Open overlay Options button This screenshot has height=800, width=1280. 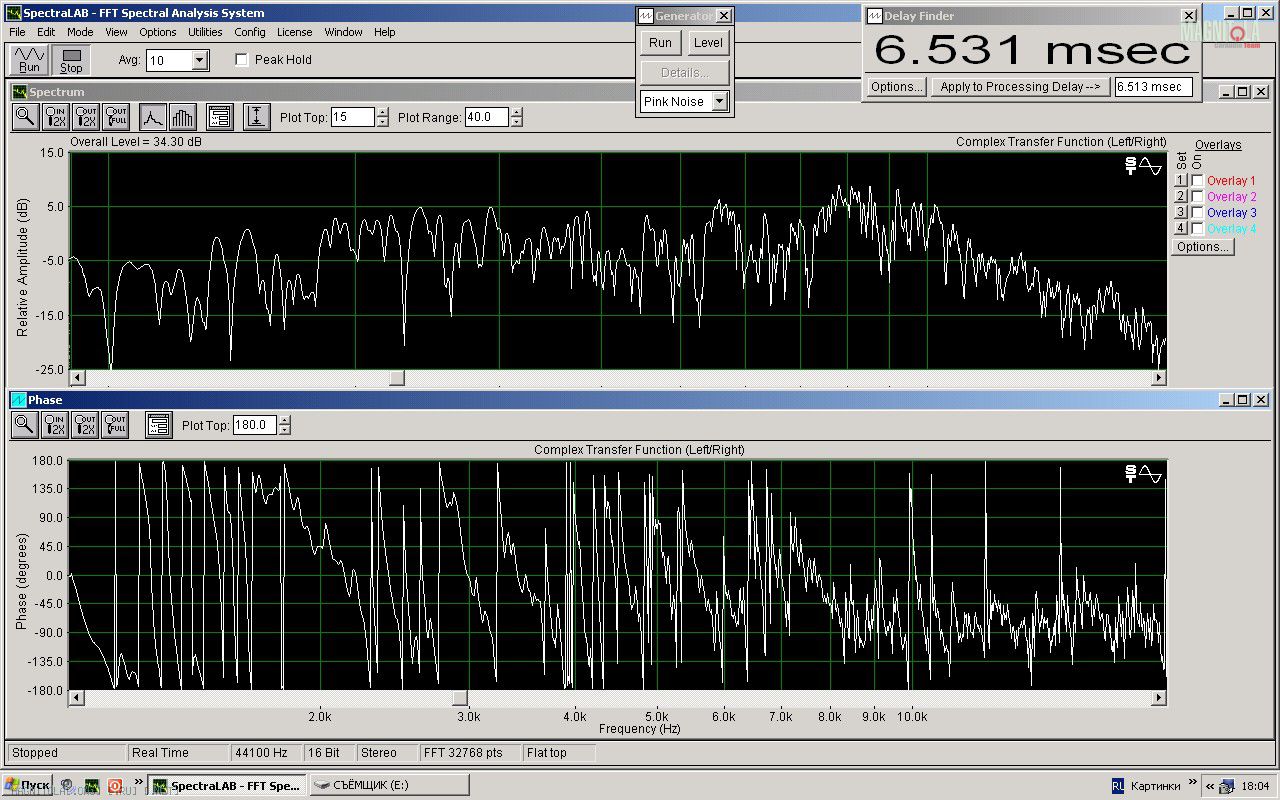click(x=1203, y=247)
